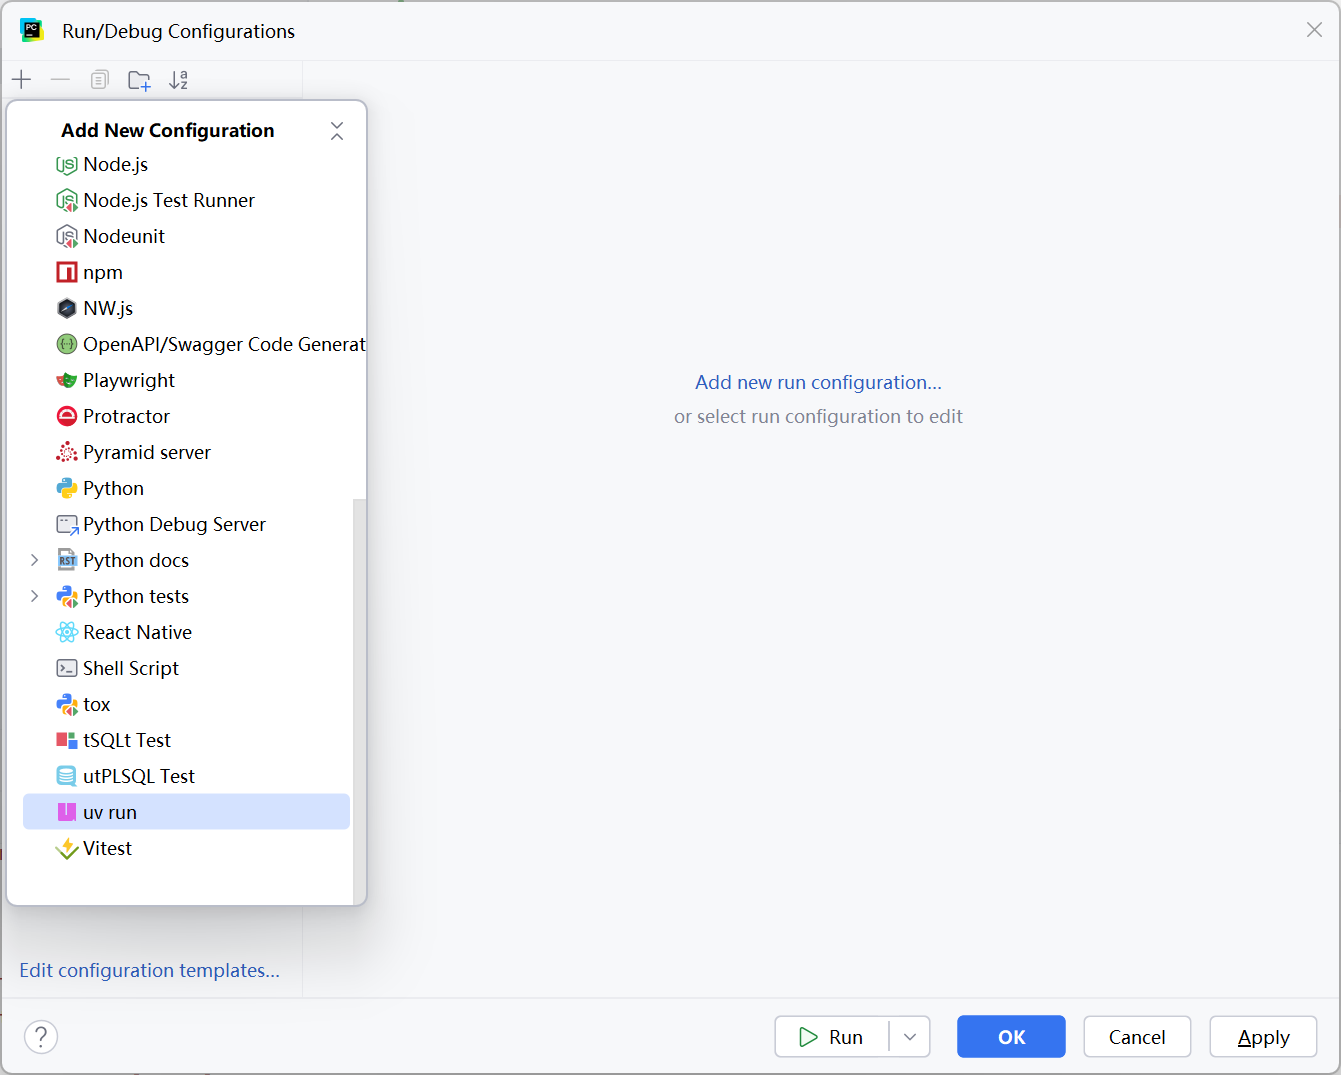Screen dimensions: 1341x1075
Task: Click the help question mark icon
Action: coord(41,1037)
